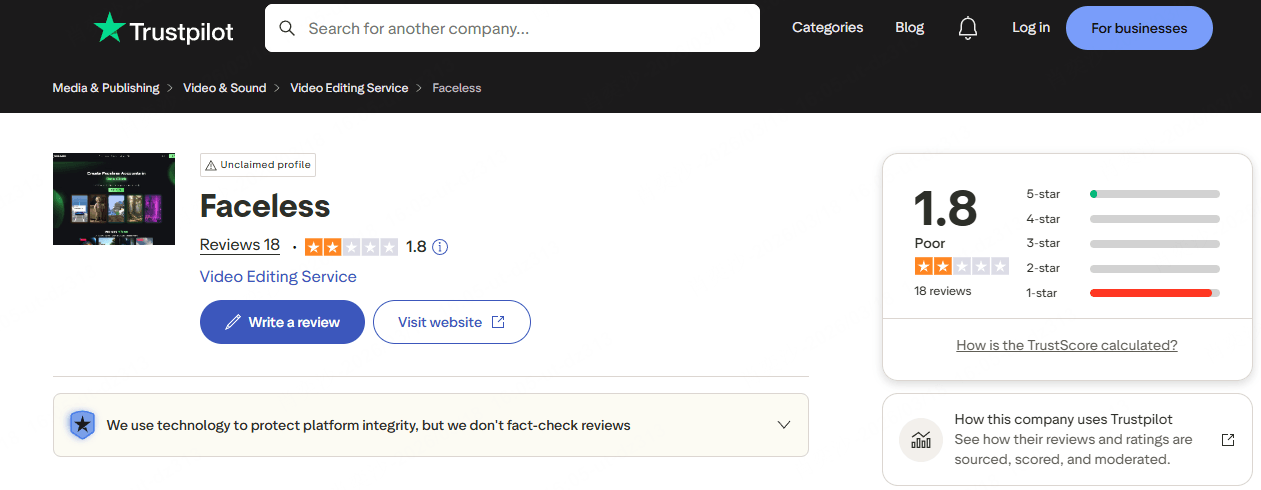The image size is (1261, 490).
Task: Click the Unclaimed profile warning badge
Action: [x=258, y=165]
